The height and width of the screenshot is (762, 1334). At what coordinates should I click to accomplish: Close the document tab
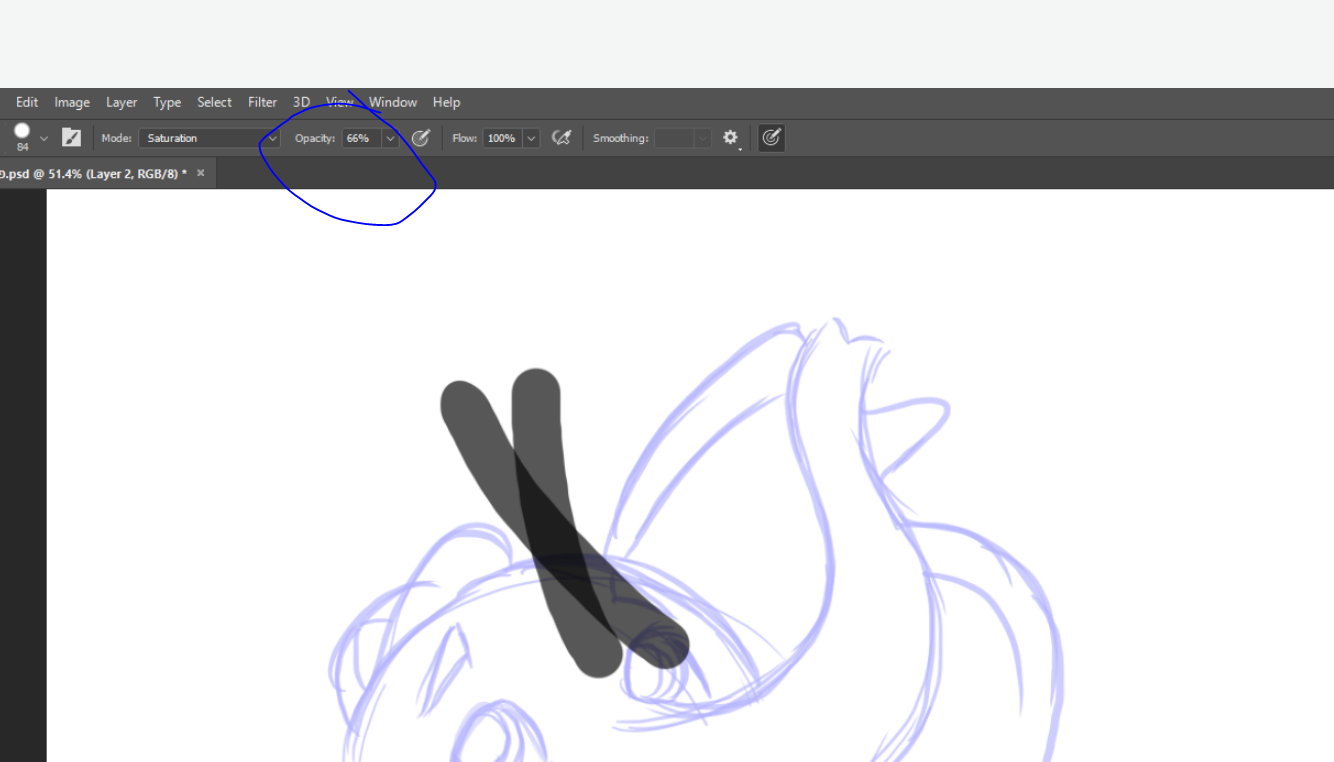click(200, 173)
